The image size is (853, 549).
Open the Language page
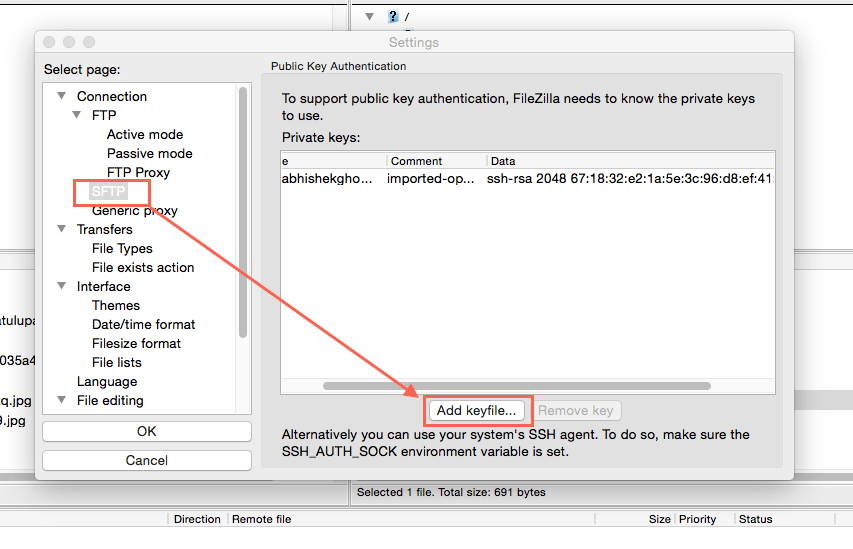107,381
